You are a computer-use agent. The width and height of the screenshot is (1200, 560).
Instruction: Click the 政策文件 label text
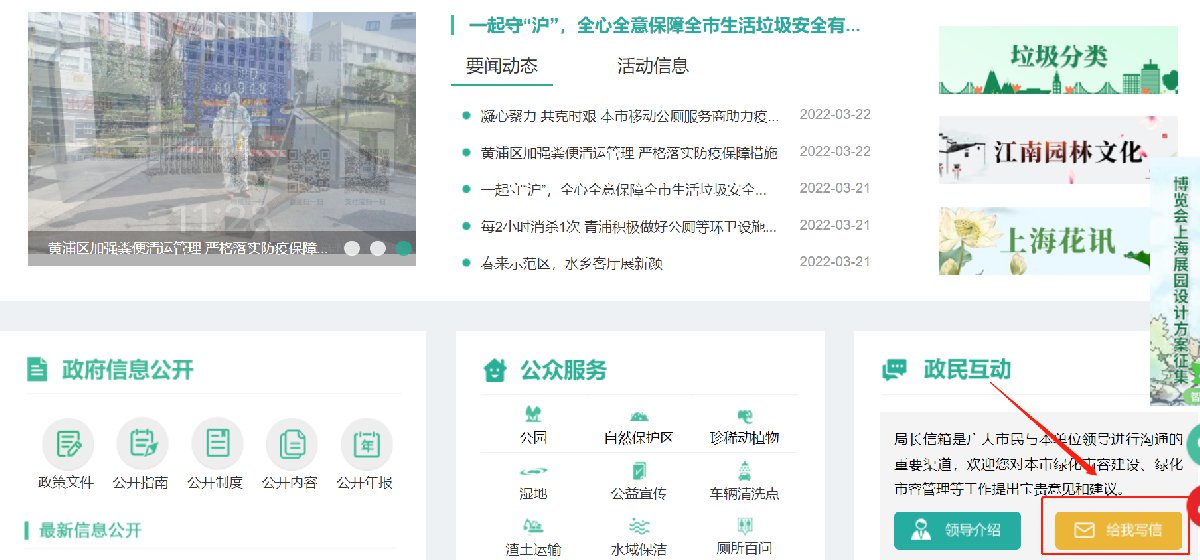click(66, 483)
